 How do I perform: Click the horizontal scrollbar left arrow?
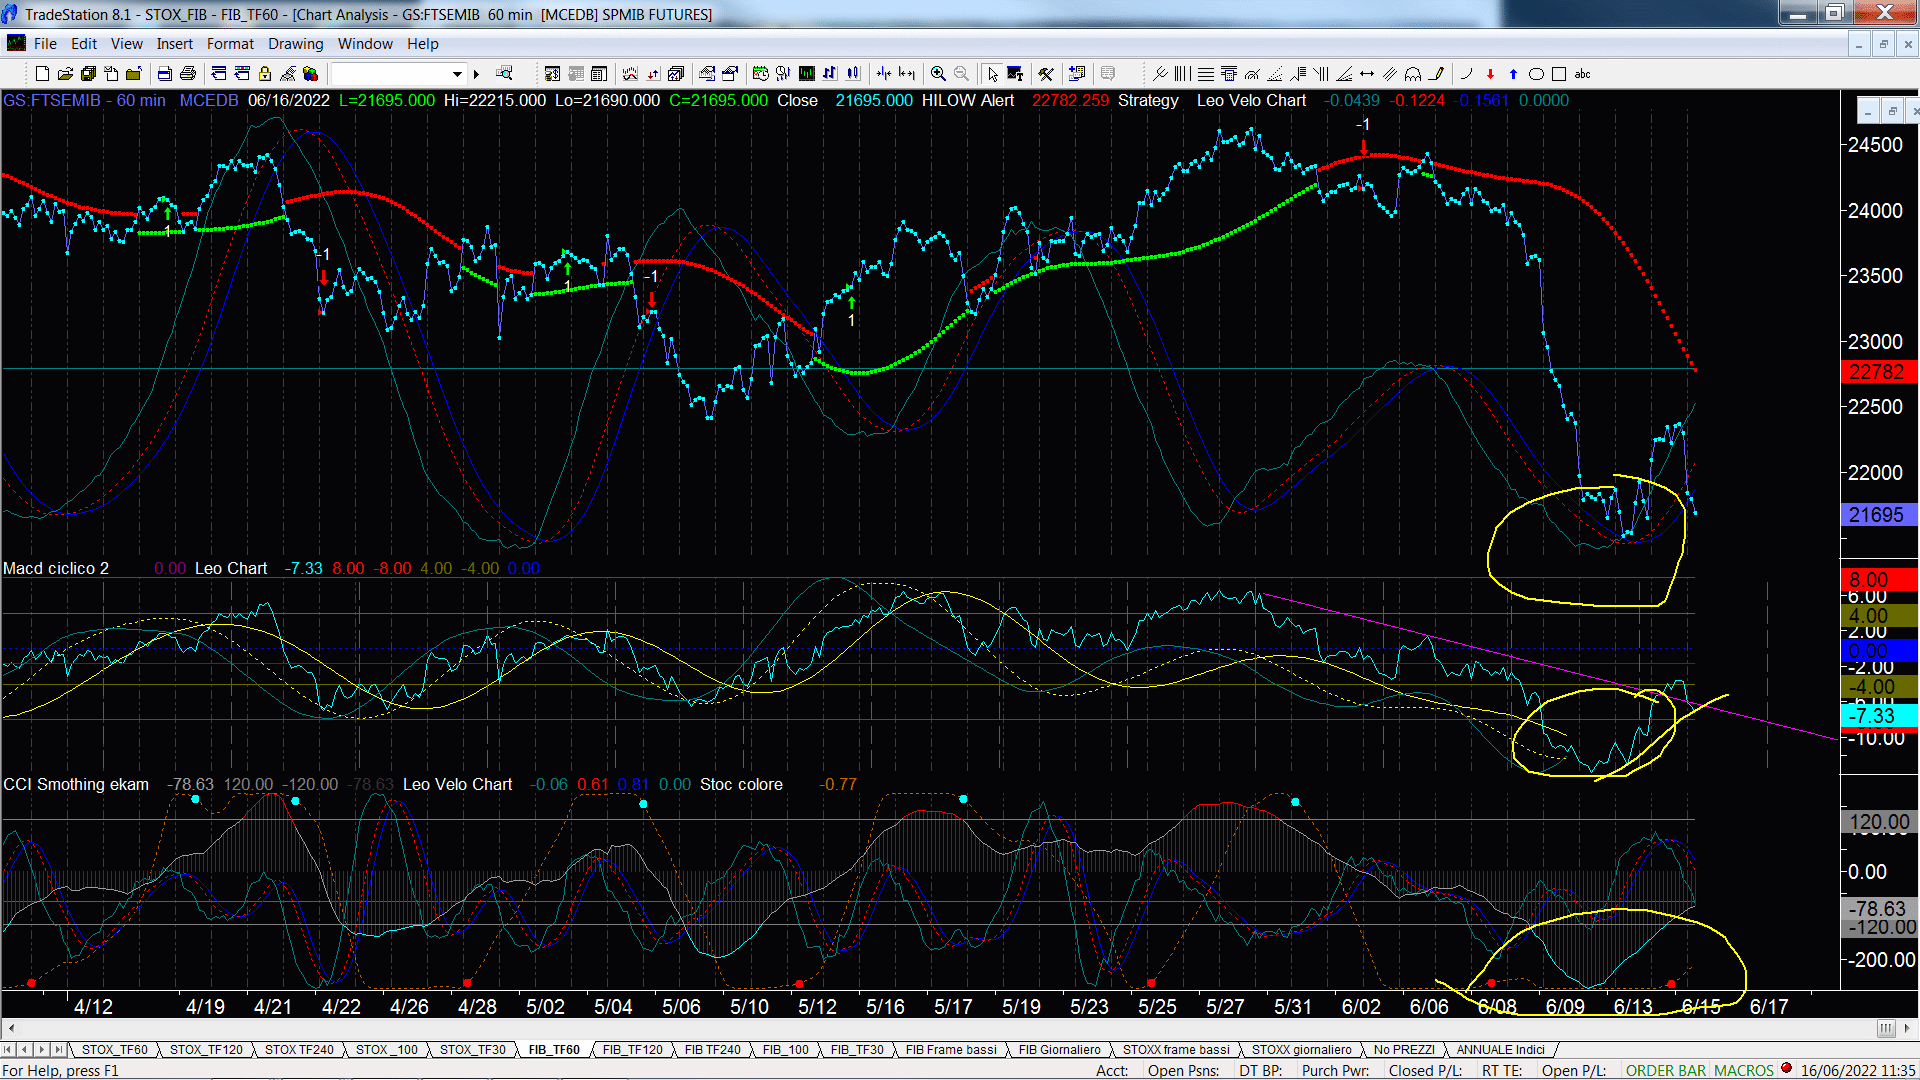(11, 1028)
